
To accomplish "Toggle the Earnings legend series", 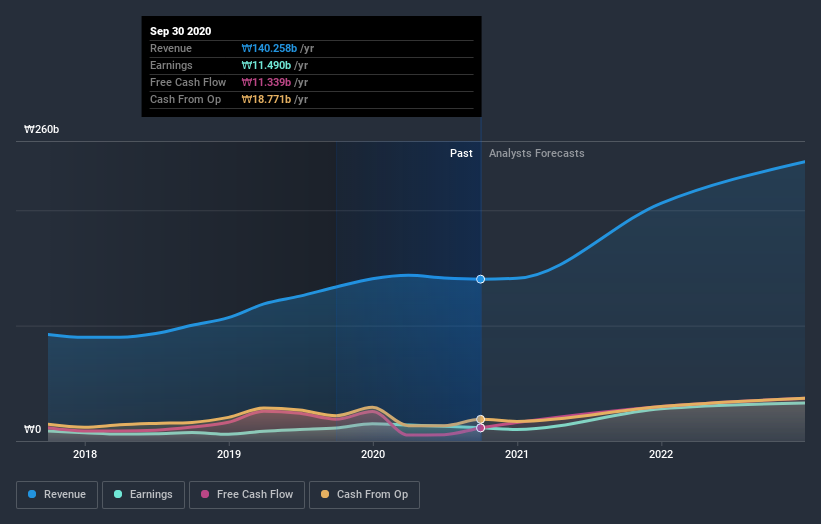I will click(143, 495).
